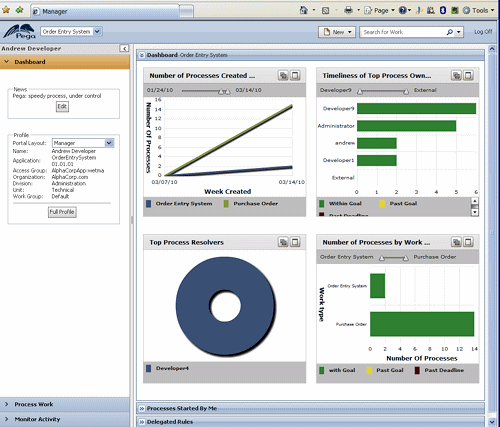Screen dimensions: 500x427
Task: Click the Pega logo
Action: 20,32
